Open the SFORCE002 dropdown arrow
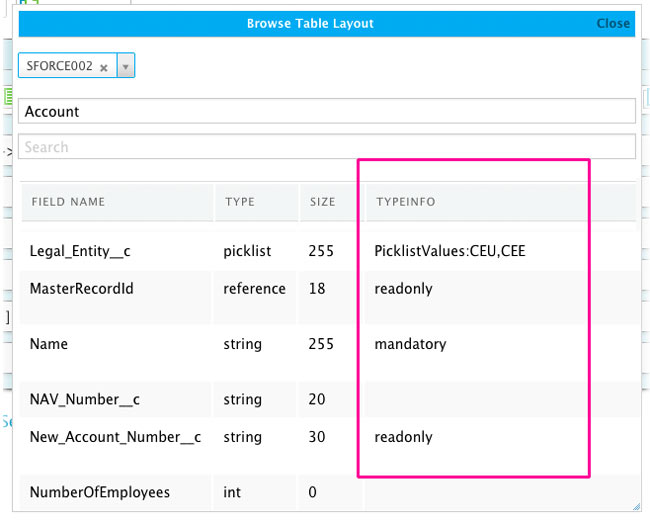 pos(125,66)
